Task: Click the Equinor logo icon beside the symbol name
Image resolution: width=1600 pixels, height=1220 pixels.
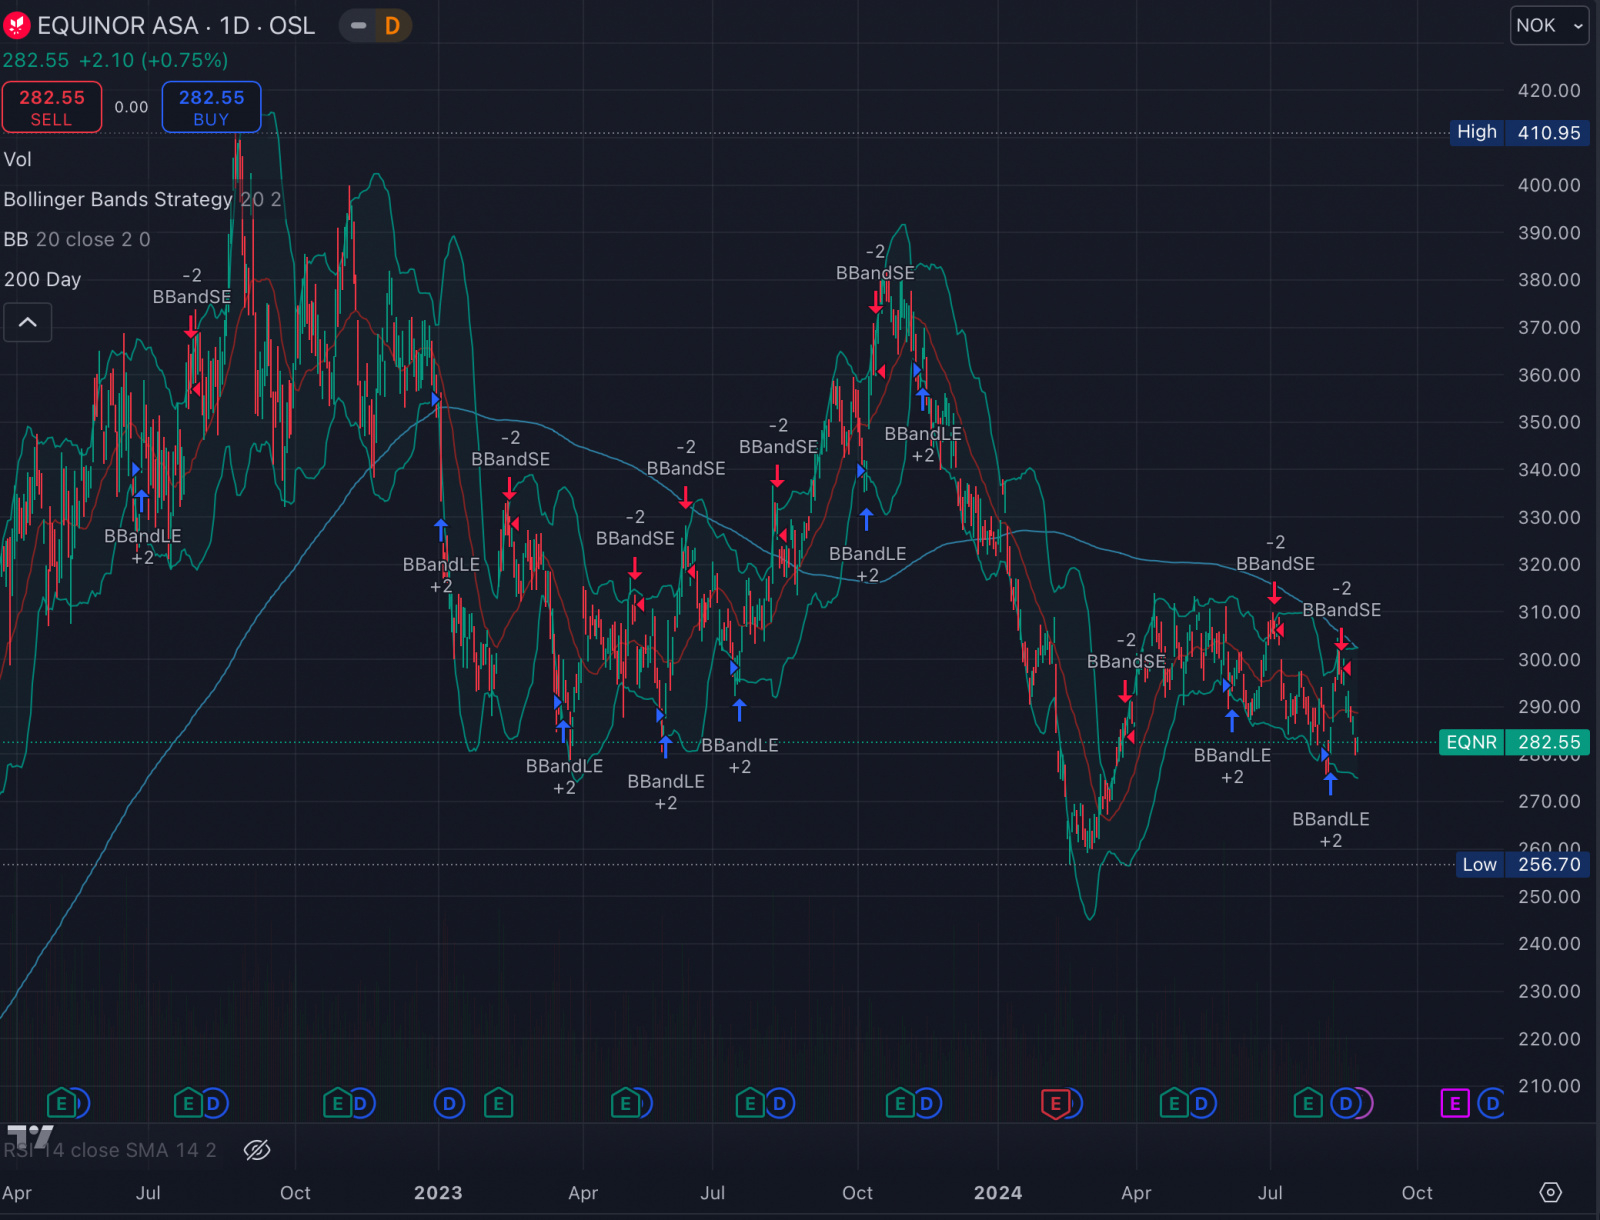Action: 17,26
